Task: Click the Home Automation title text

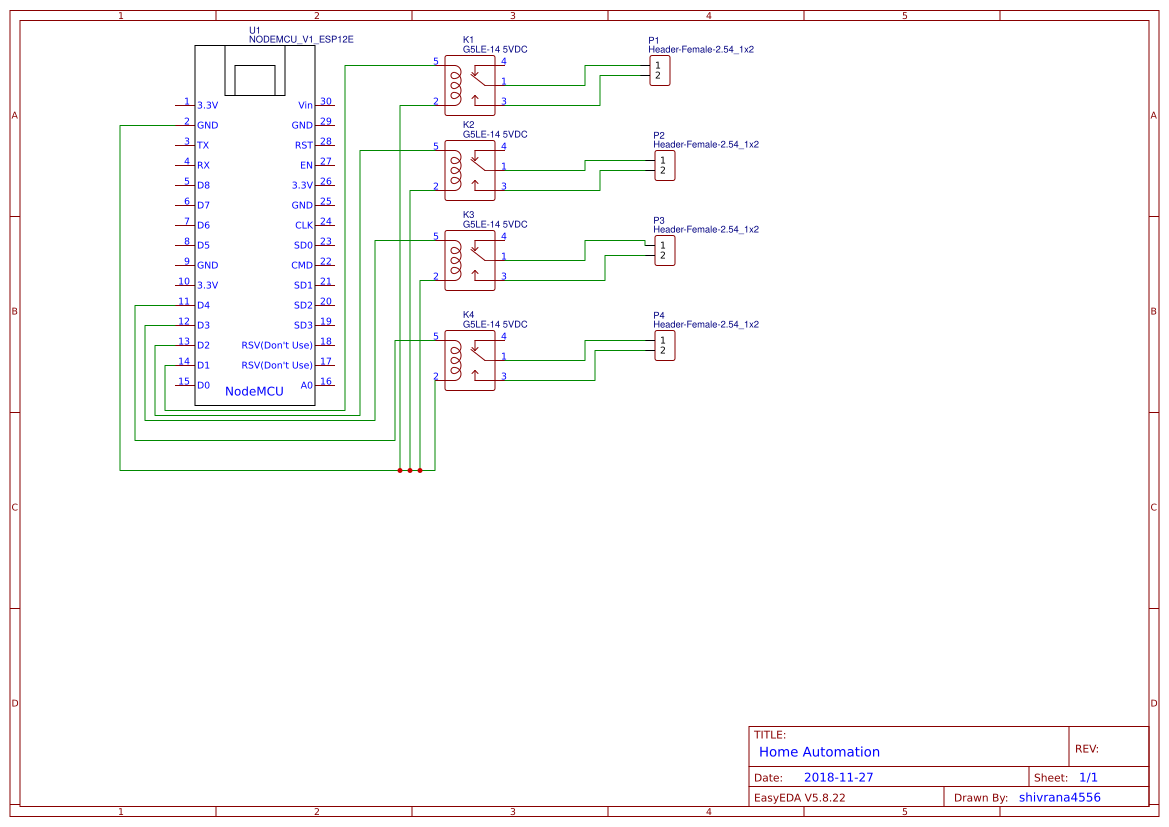Action: coord(818,752)
